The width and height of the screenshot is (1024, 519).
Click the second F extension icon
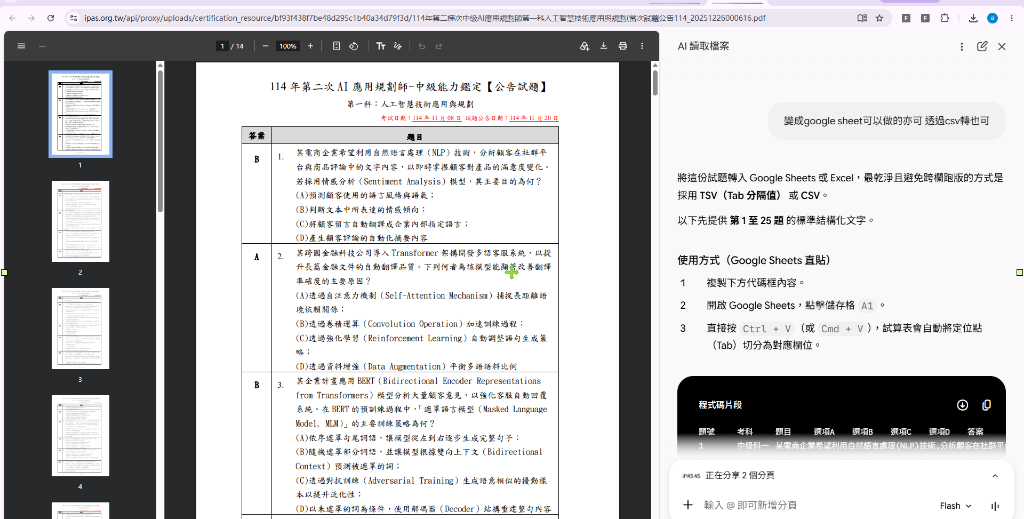tap(925, 18)
